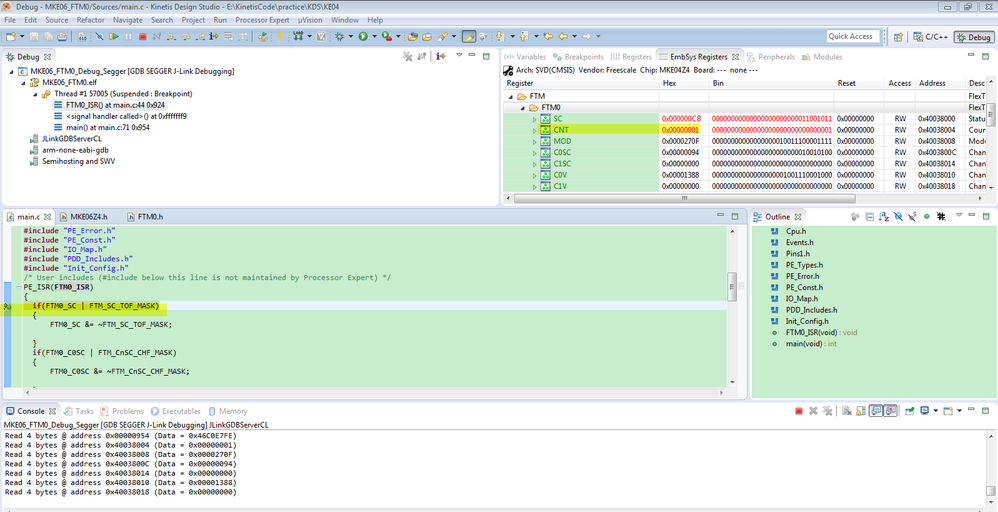Toggle sort alphabetically in Outline panel
This screenshot has height=512, width=998.
(x=884, y=217)
